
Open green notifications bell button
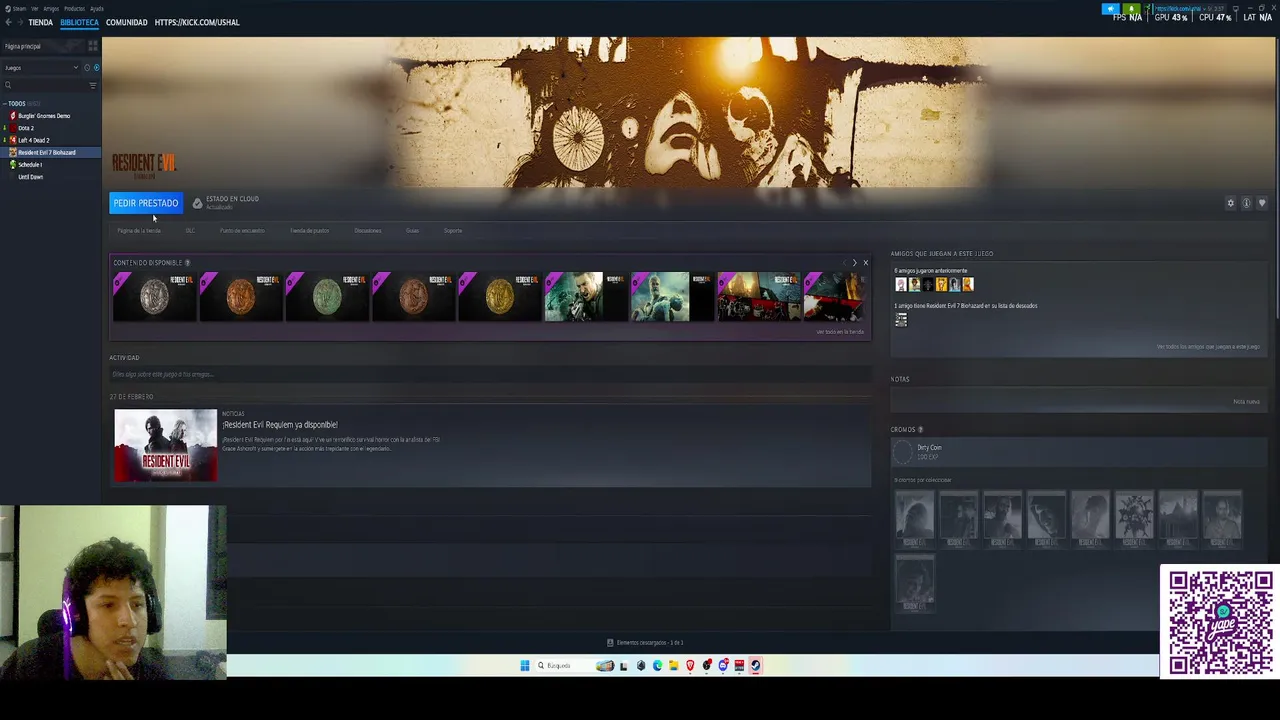click(1131, 9)
